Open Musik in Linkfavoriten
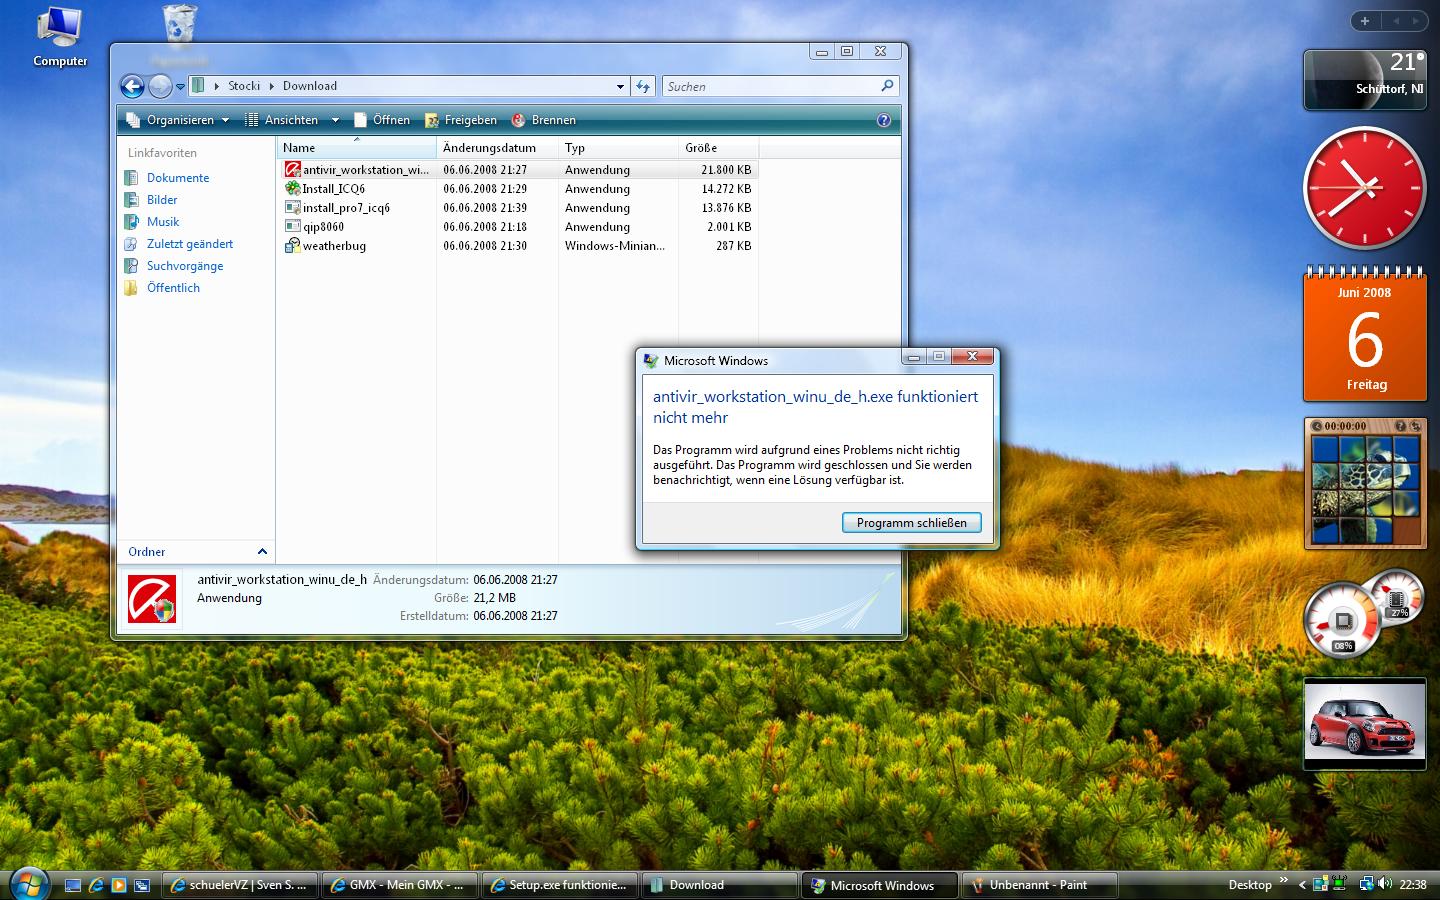1440x900 pixels. (x=152, y=222)
